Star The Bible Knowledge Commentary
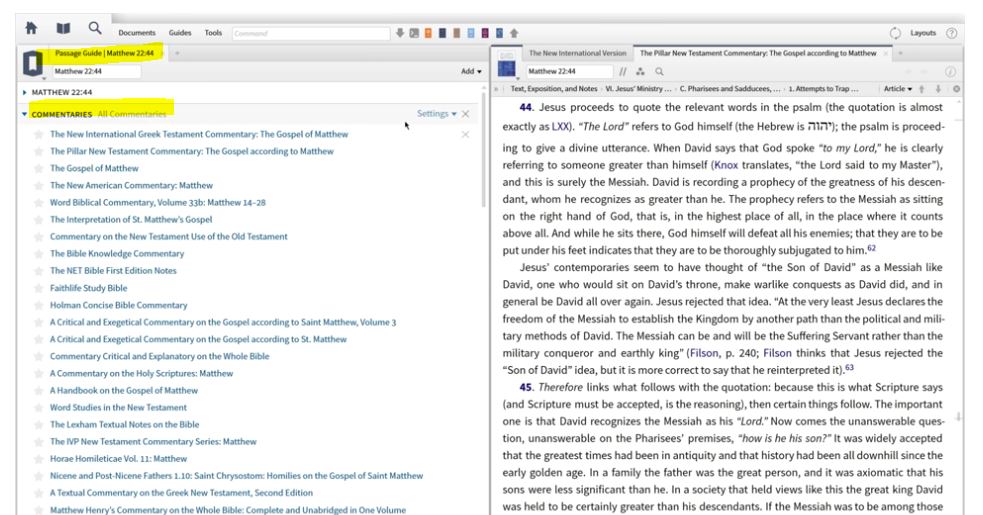Screen dimensions: 983x515 [39, 253]
